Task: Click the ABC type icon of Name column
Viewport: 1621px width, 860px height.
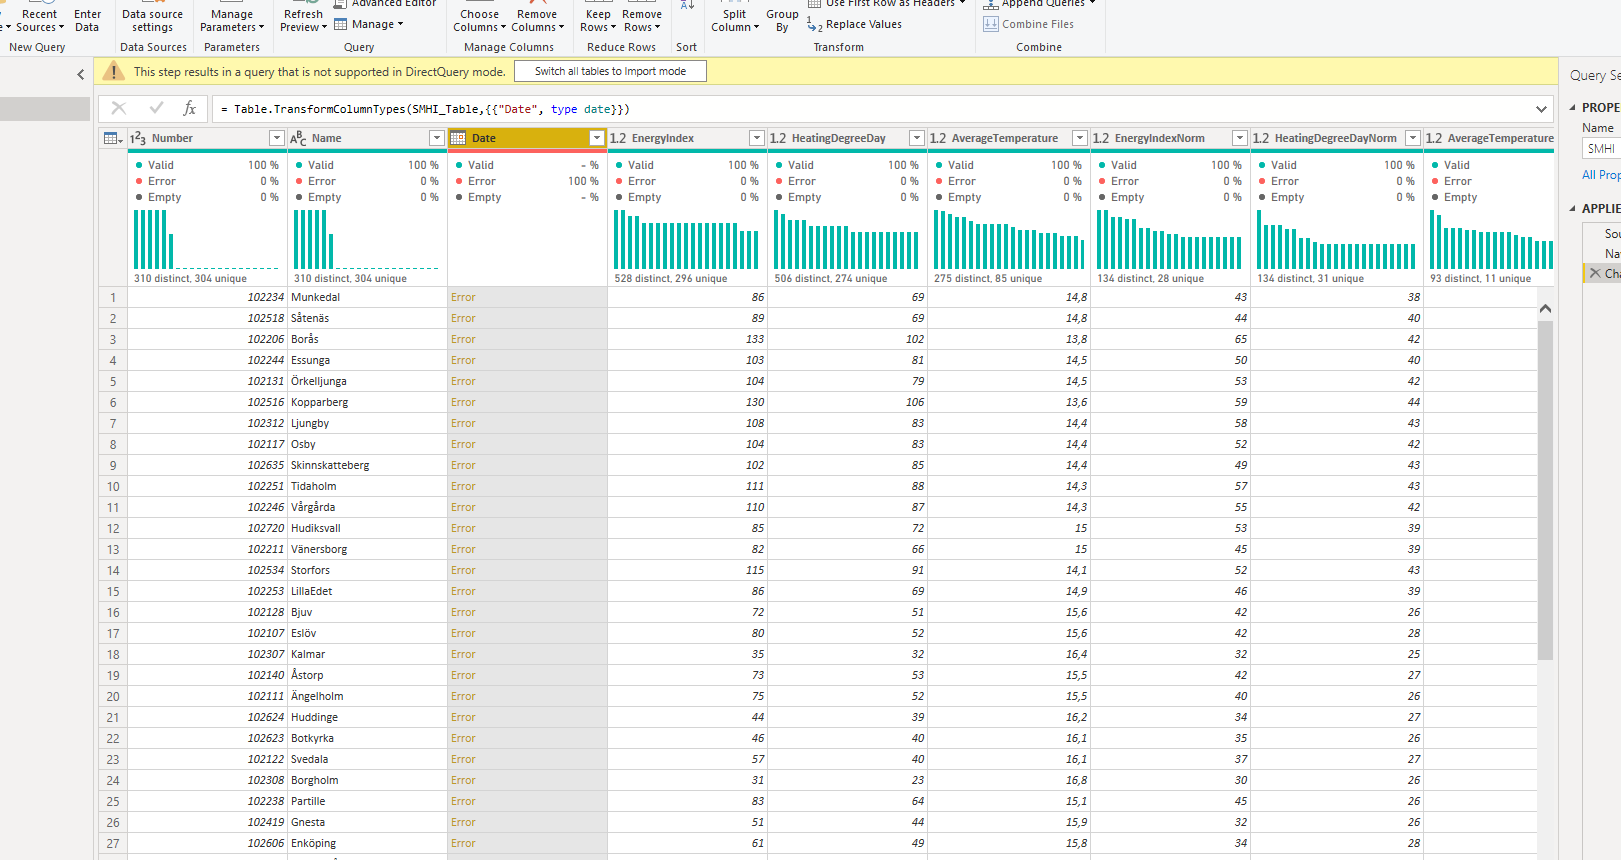Action: point(298,138)
